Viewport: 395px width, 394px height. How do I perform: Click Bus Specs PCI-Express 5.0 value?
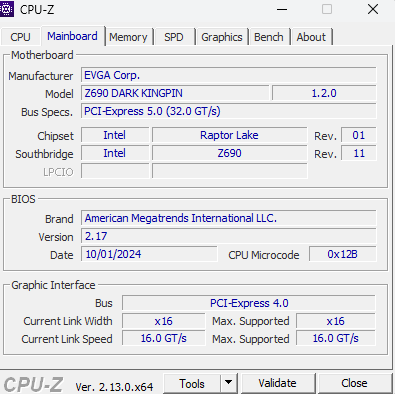pyautogui.click(x=229, y=111)
